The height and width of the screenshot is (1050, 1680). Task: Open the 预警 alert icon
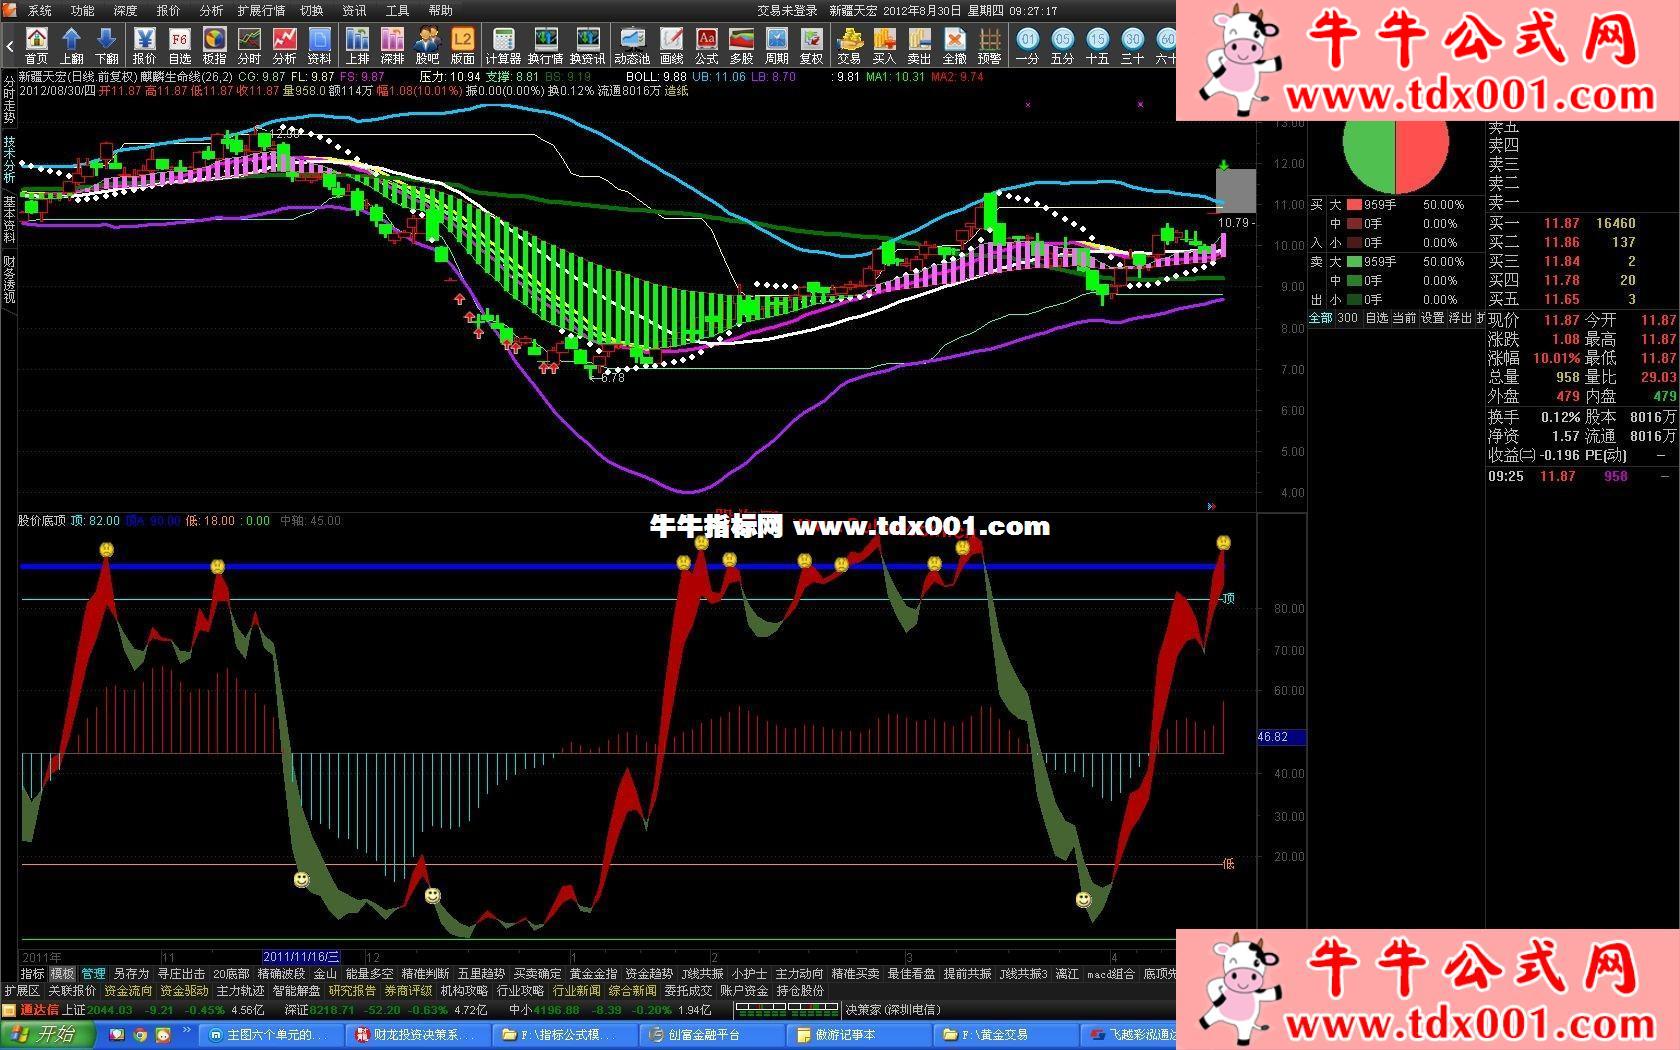point(989,46)
